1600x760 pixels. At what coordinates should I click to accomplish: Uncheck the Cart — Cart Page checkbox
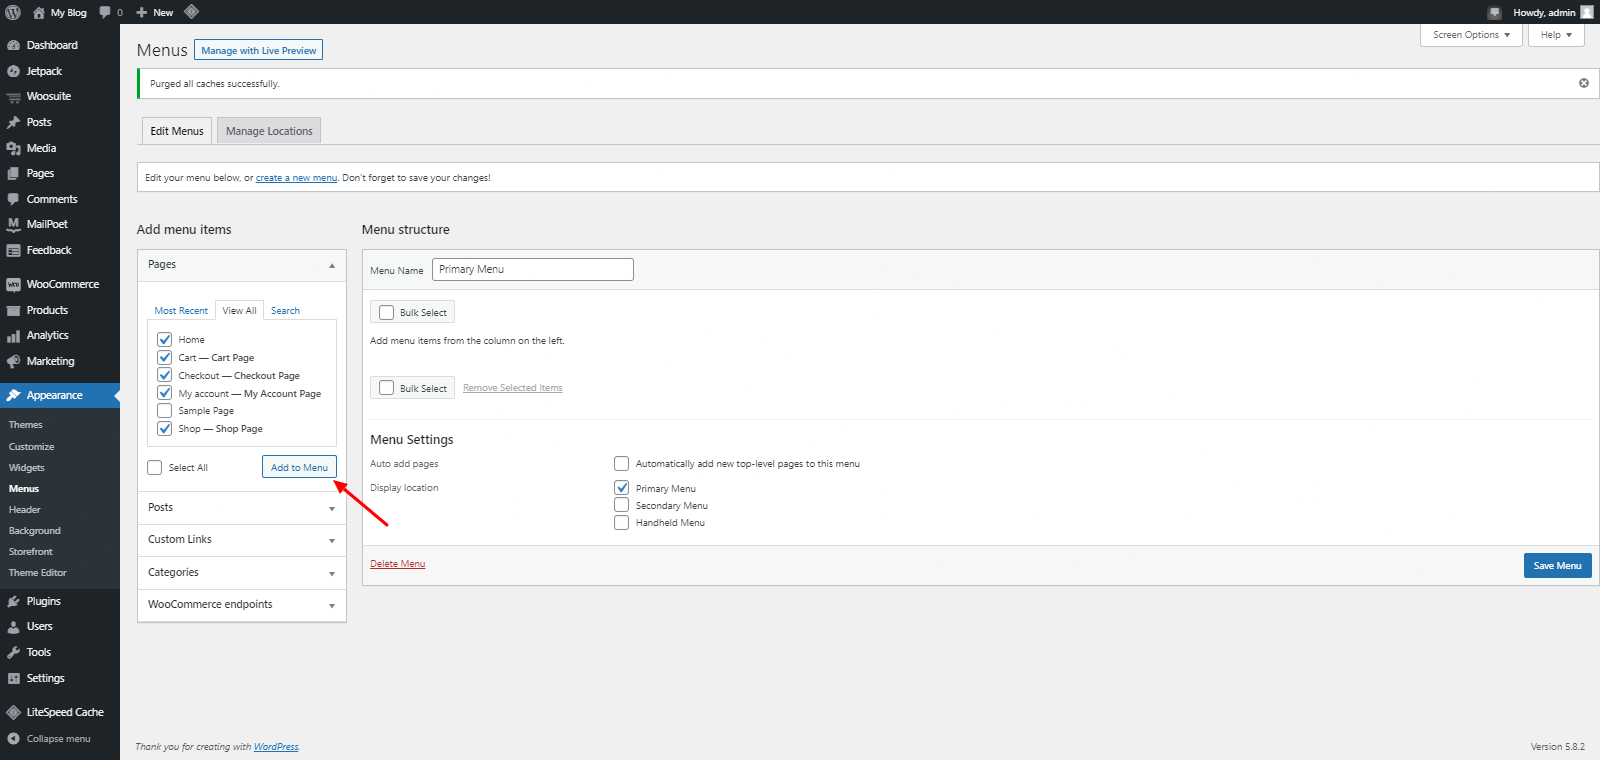pos(165,357)
